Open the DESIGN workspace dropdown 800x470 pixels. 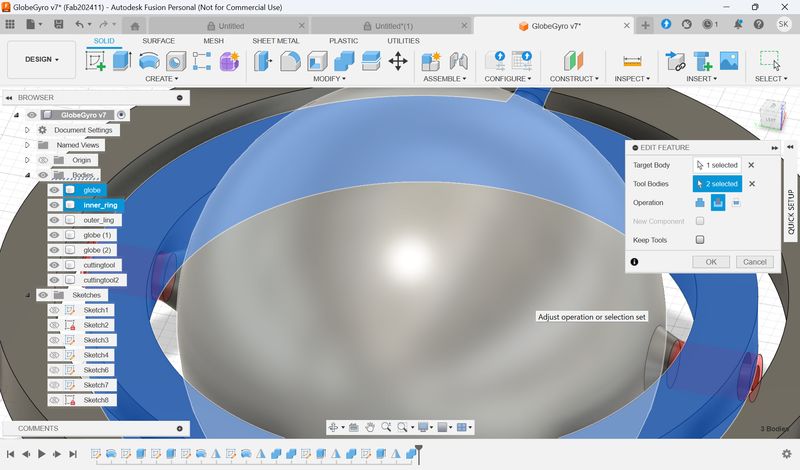click(x=42, y=59)
